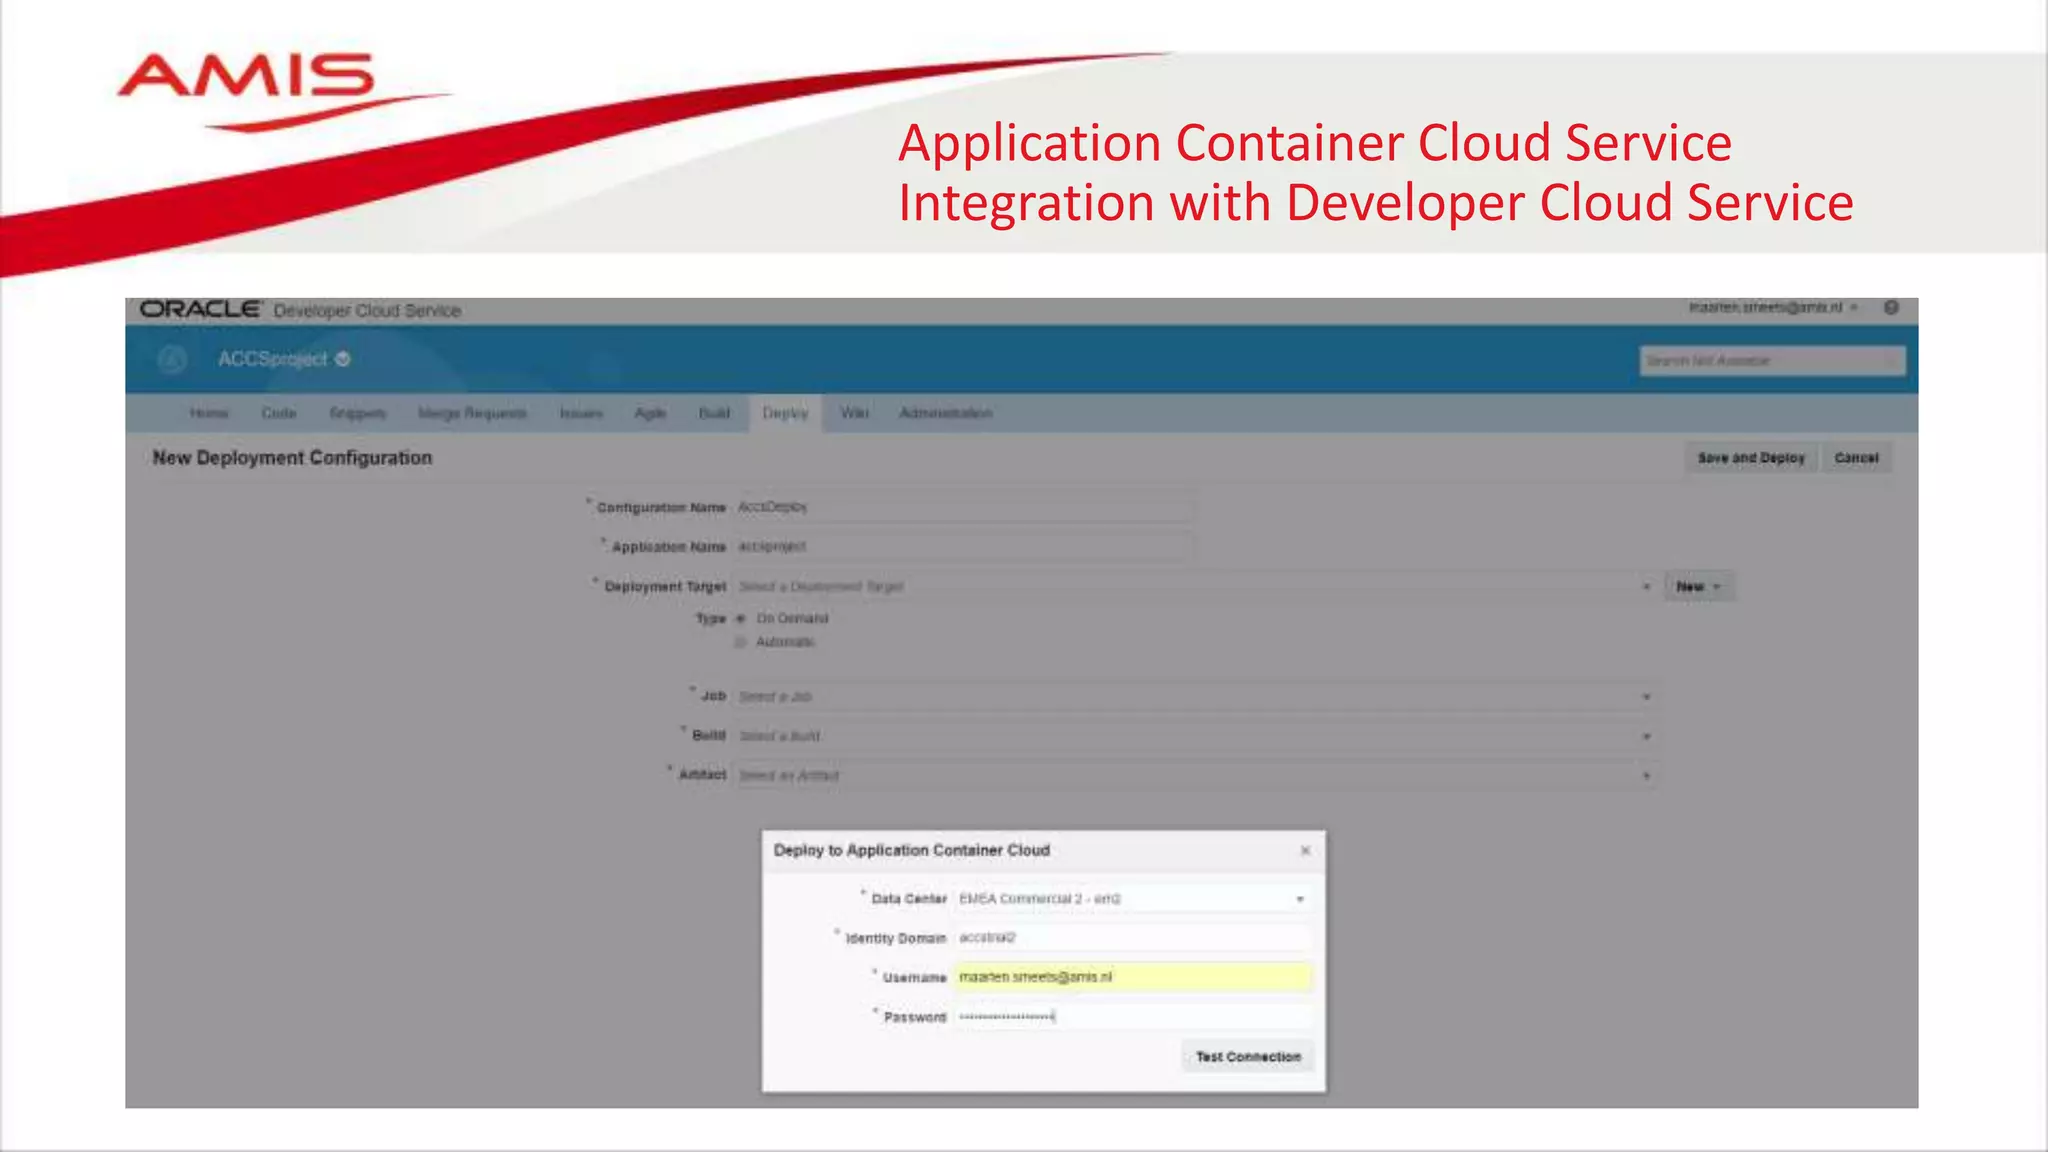This screenshot has width=2048, height=1152.
Task: Go to the Home tab
Action: coord(209,413)
